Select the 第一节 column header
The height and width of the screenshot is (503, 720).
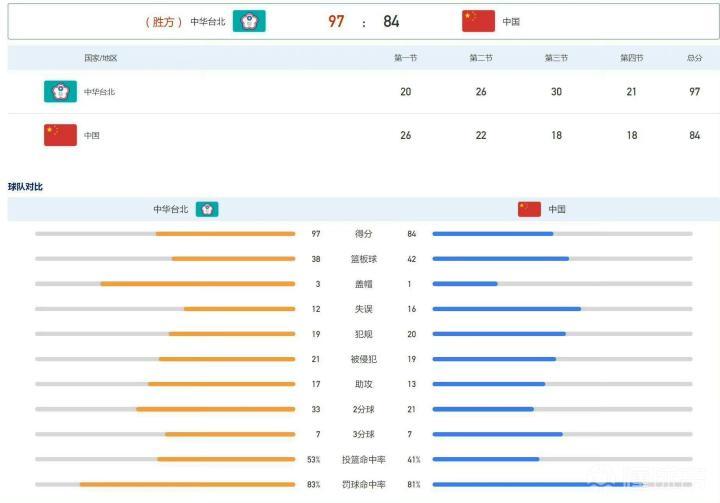[405, 58]
